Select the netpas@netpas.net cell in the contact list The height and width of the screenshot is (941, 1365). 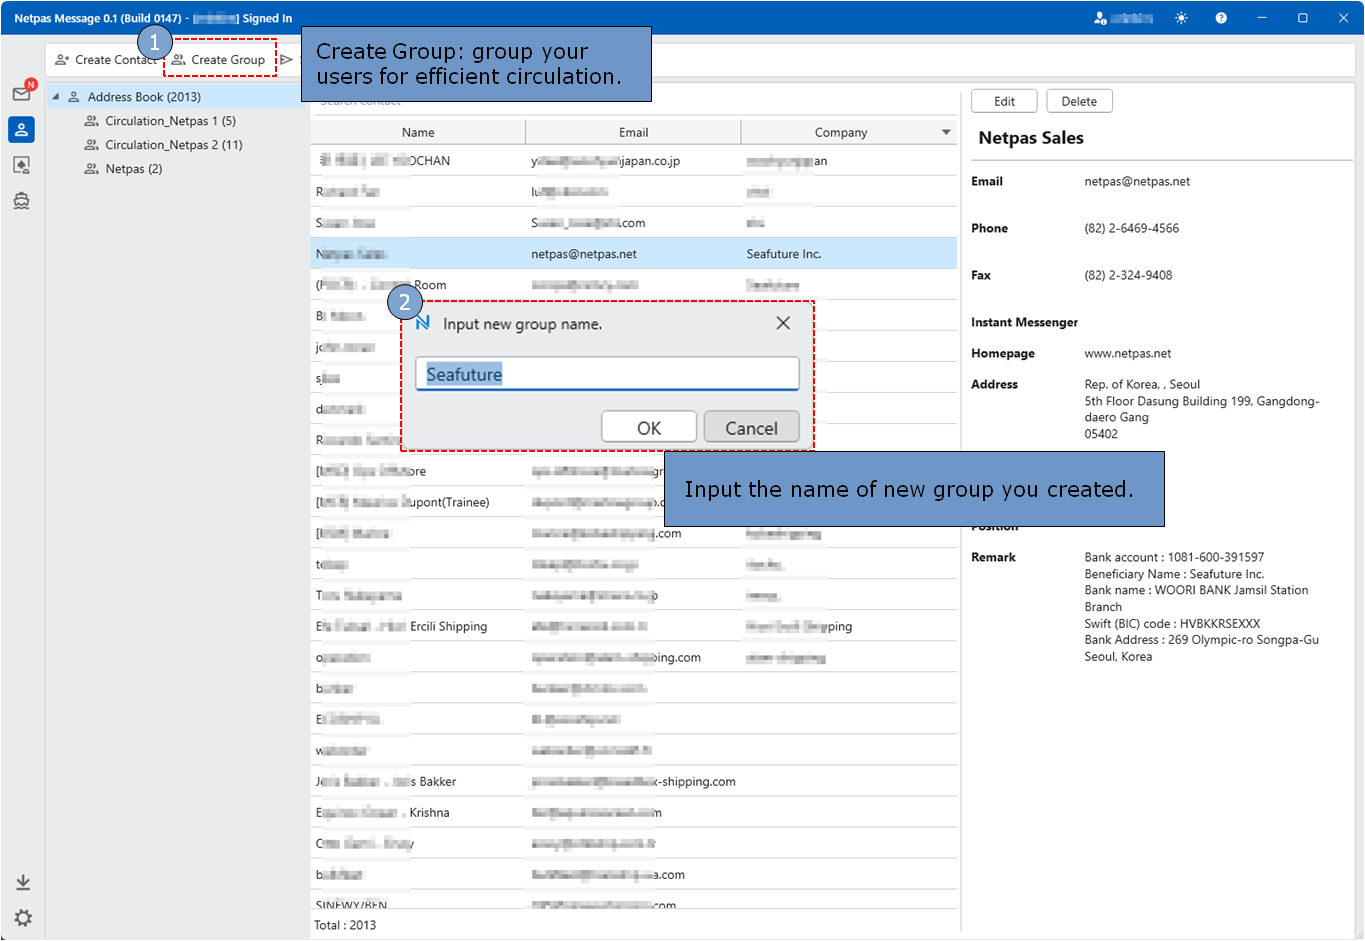pos(584,254)
